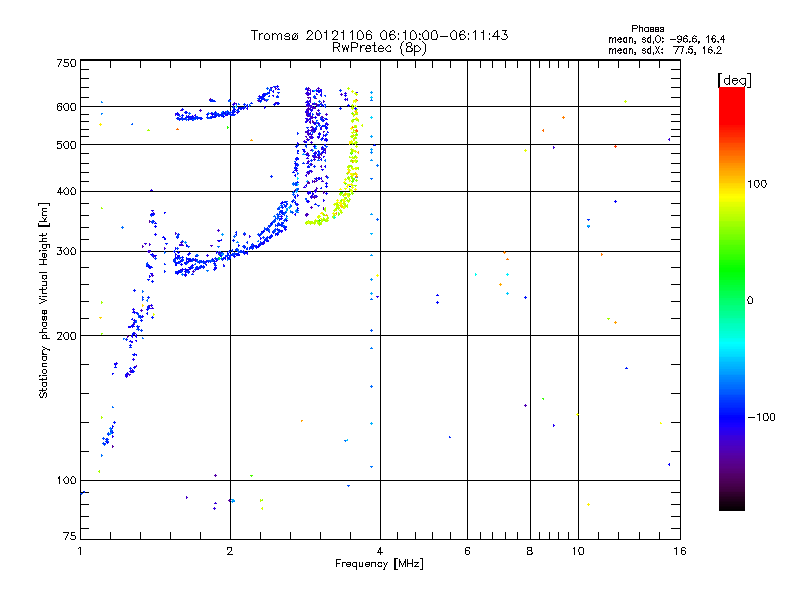Click the y-axis label '100'
Image resolution: width=800 pixels, height=600 pixels.
(66, 480)
